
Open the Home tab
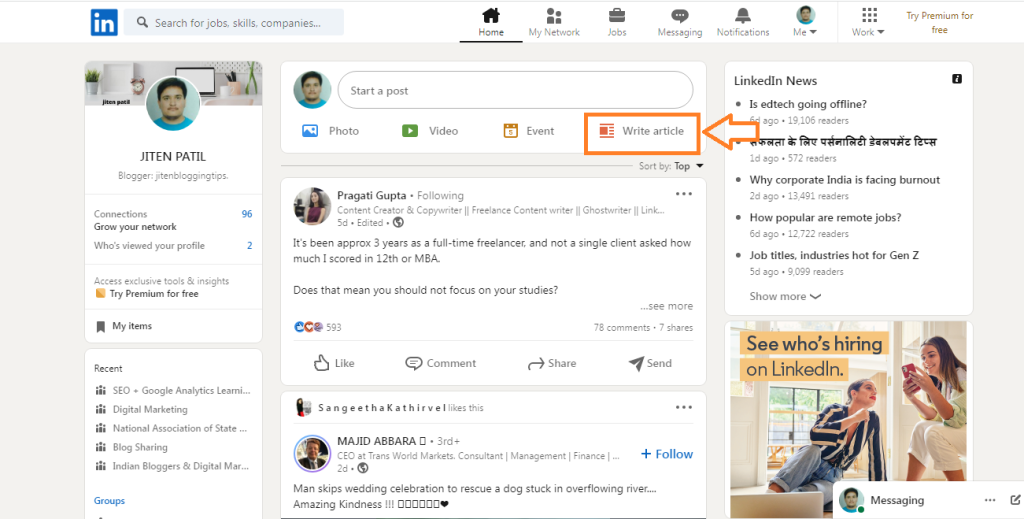490,22
